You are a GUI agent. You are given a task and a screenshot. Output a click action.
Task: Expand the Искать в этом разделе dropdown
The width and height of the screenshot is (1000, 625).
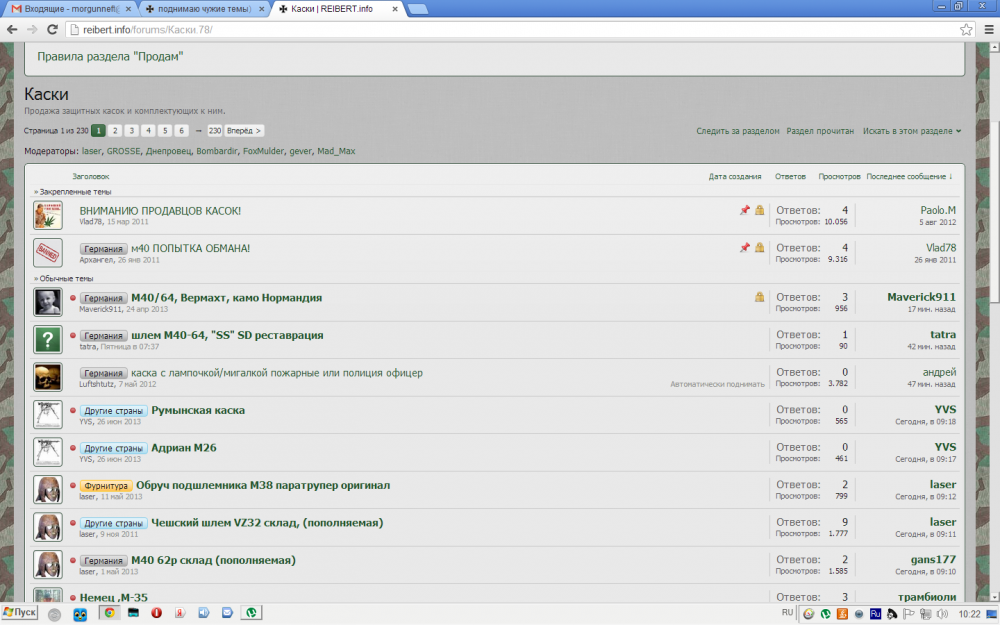(x=912, y=131)
